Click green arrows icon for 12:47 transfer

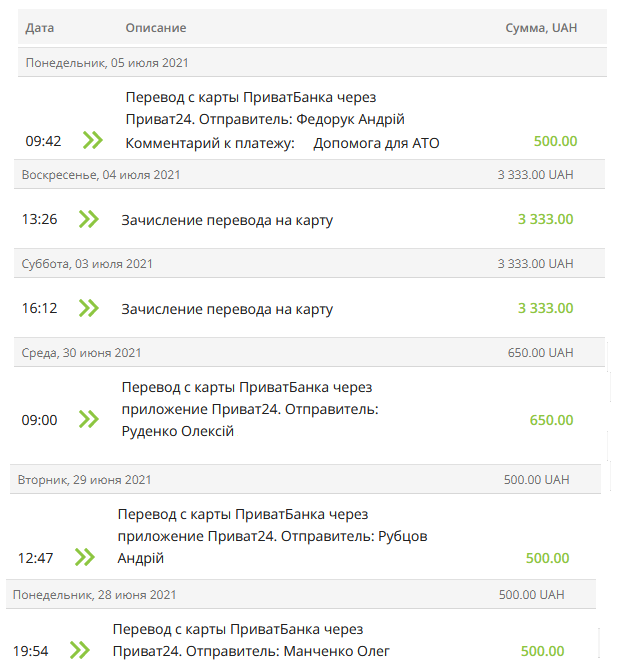(84, 557)
